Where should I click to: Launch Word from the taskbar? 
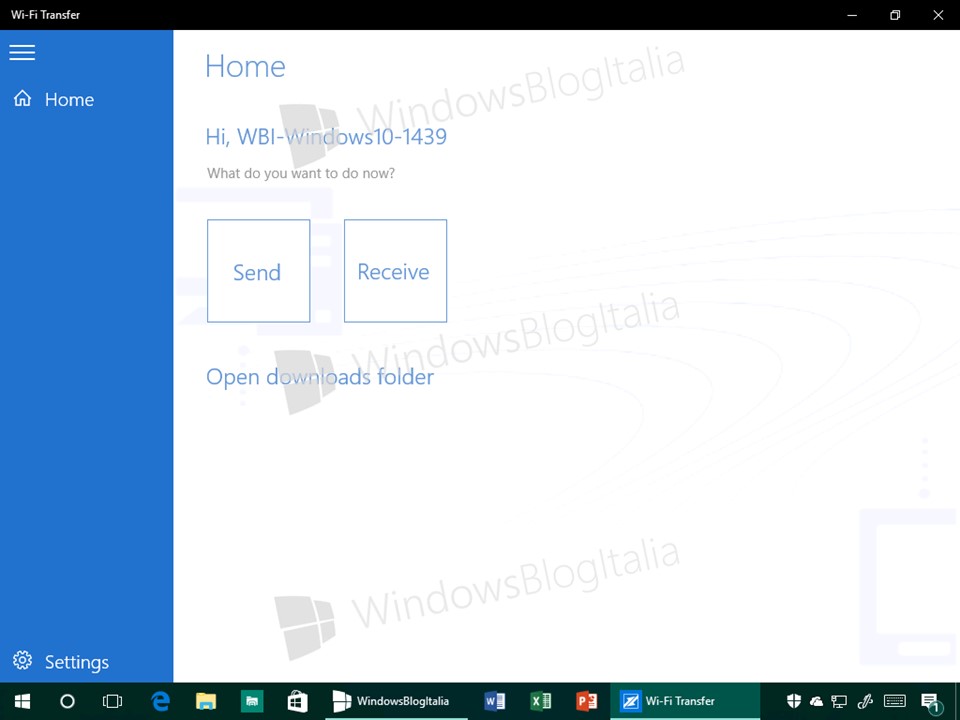point(494,701)
